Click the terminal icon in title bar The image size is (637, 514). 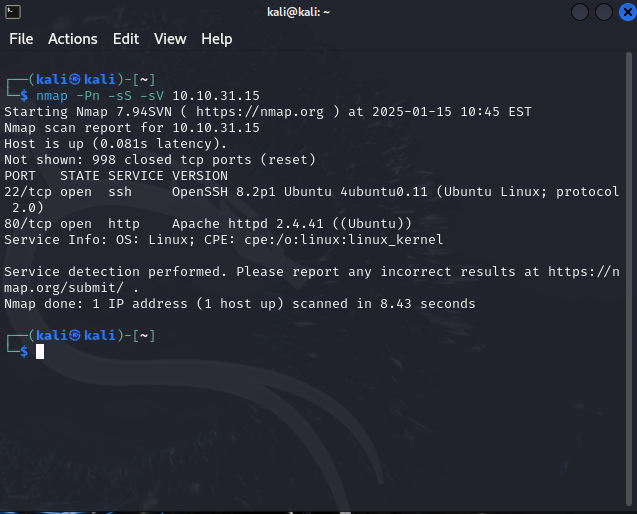(x=13, y=12)
